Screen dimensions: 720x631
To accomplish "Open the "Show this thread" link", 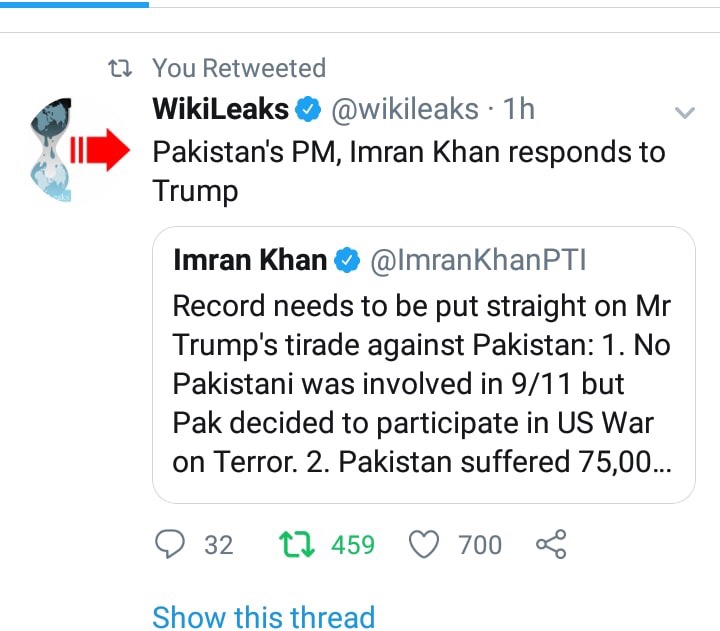I will pyautogui.click(x=263, y=617).
